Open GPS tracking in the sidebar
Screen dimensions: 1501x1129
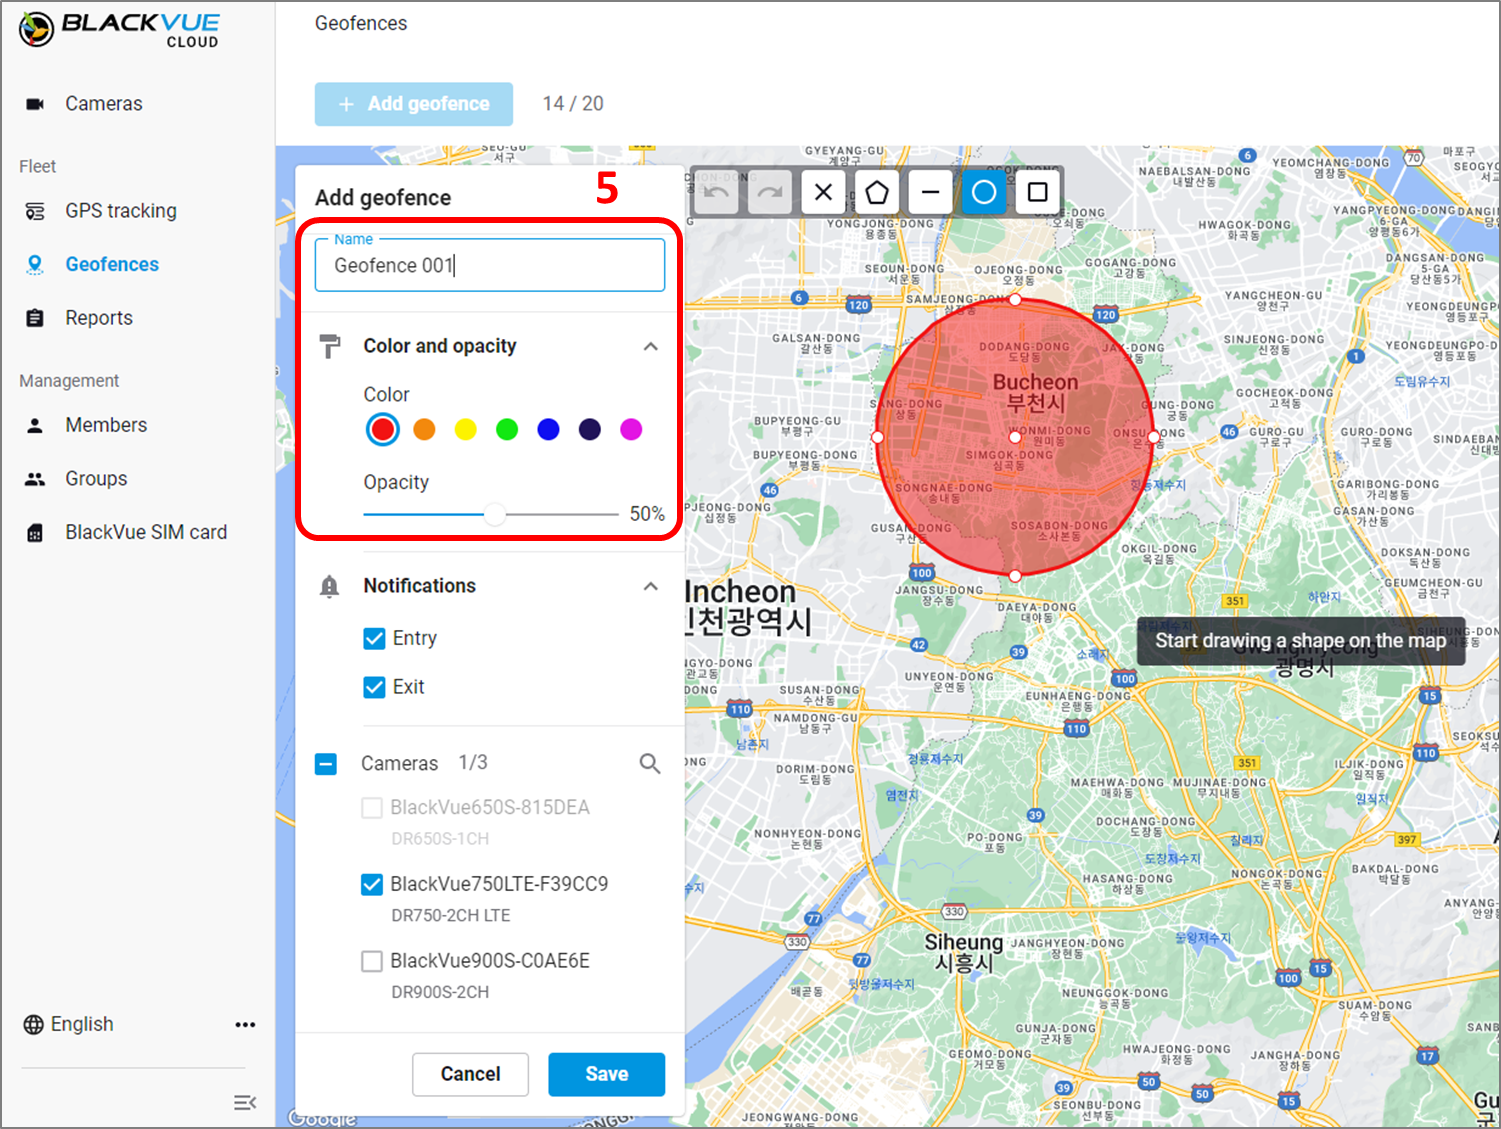pos(121,211)
